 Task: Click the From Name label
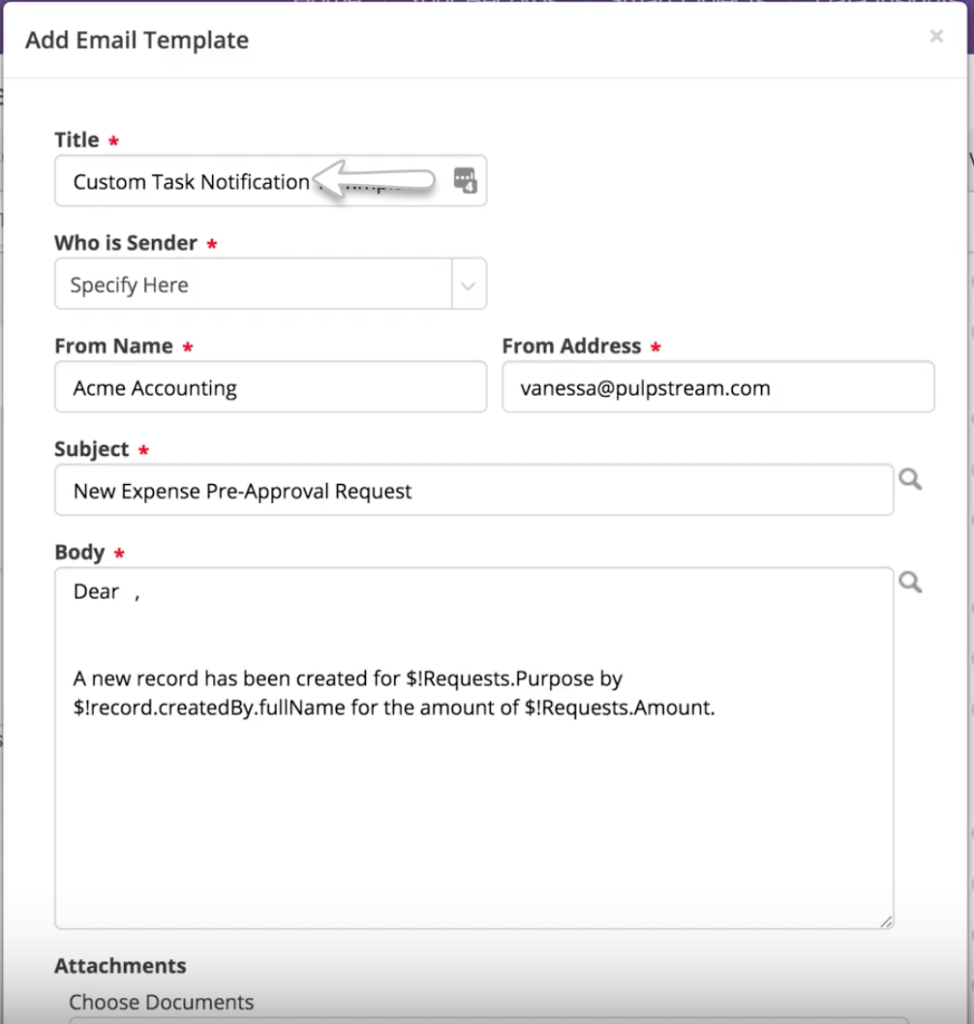(113, 345)
